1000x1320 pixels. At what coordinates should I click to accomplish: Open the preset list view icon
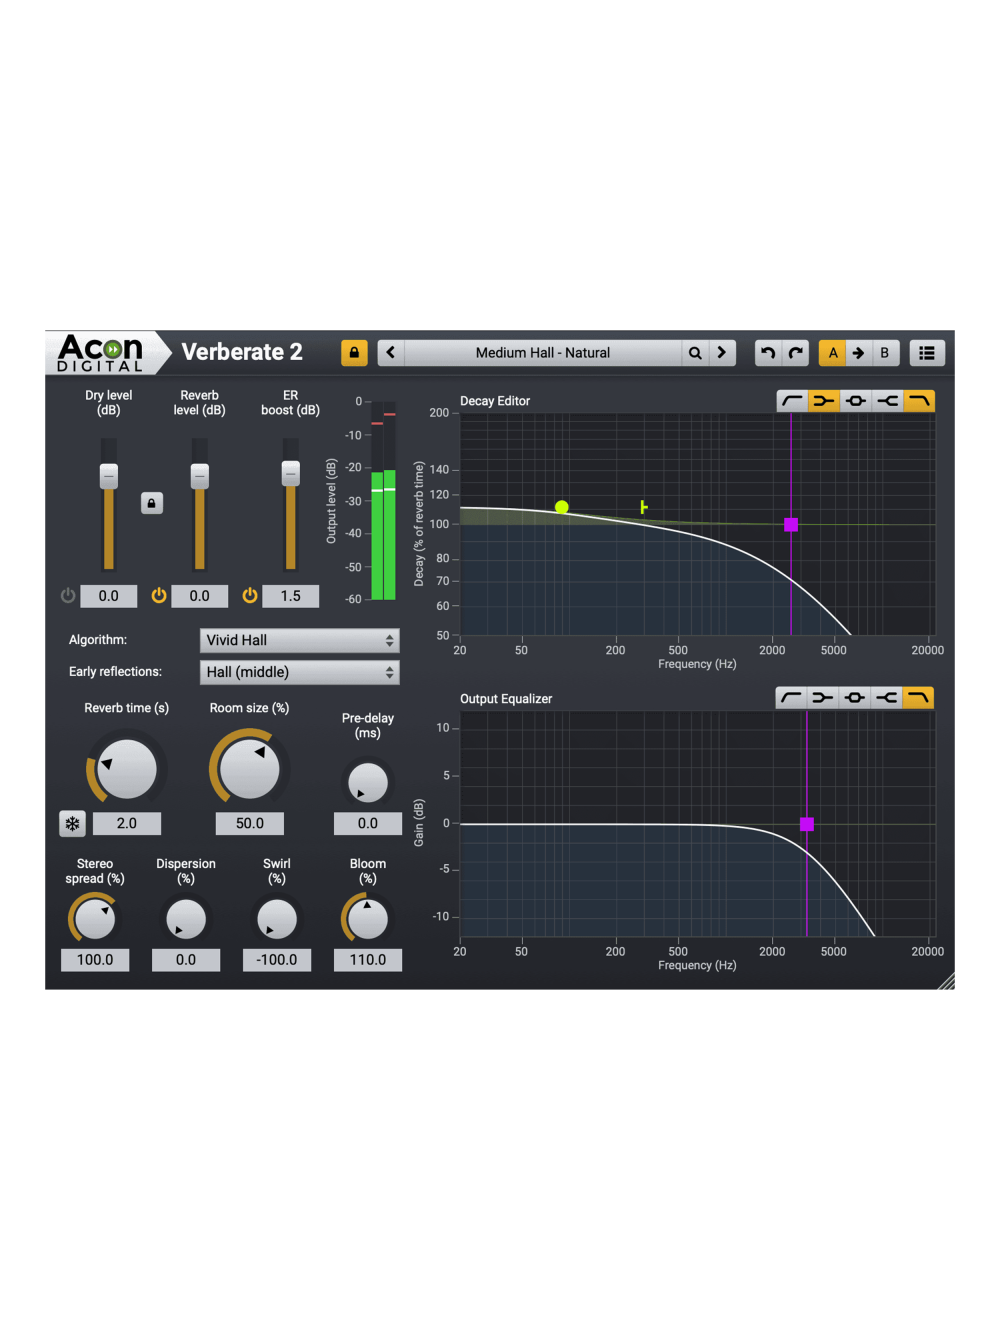(x=926, y=352)
